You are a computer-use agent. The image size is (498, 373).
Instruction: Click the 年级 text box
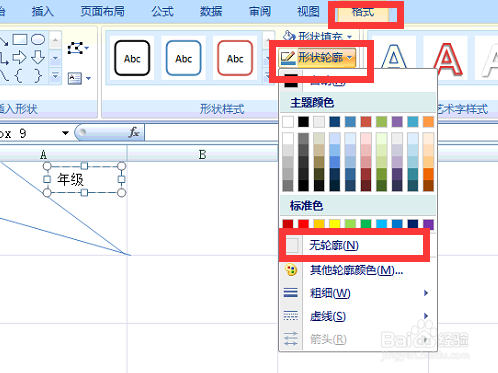click(84, 179)
